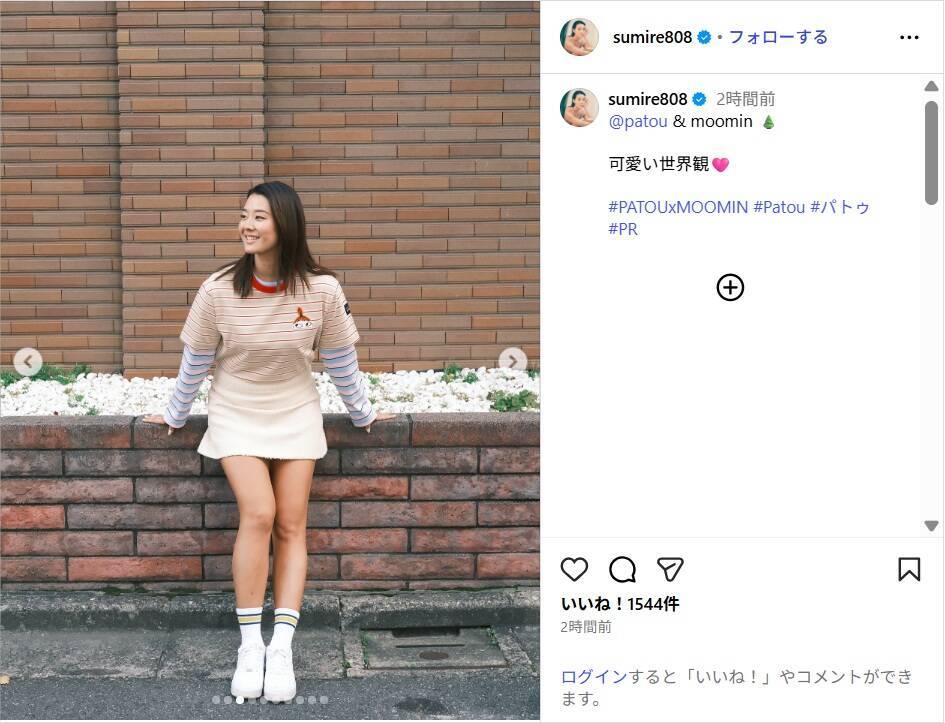Click the フォローする follow button
Viewport: 945px width, 723px height.
pos(778,37)
